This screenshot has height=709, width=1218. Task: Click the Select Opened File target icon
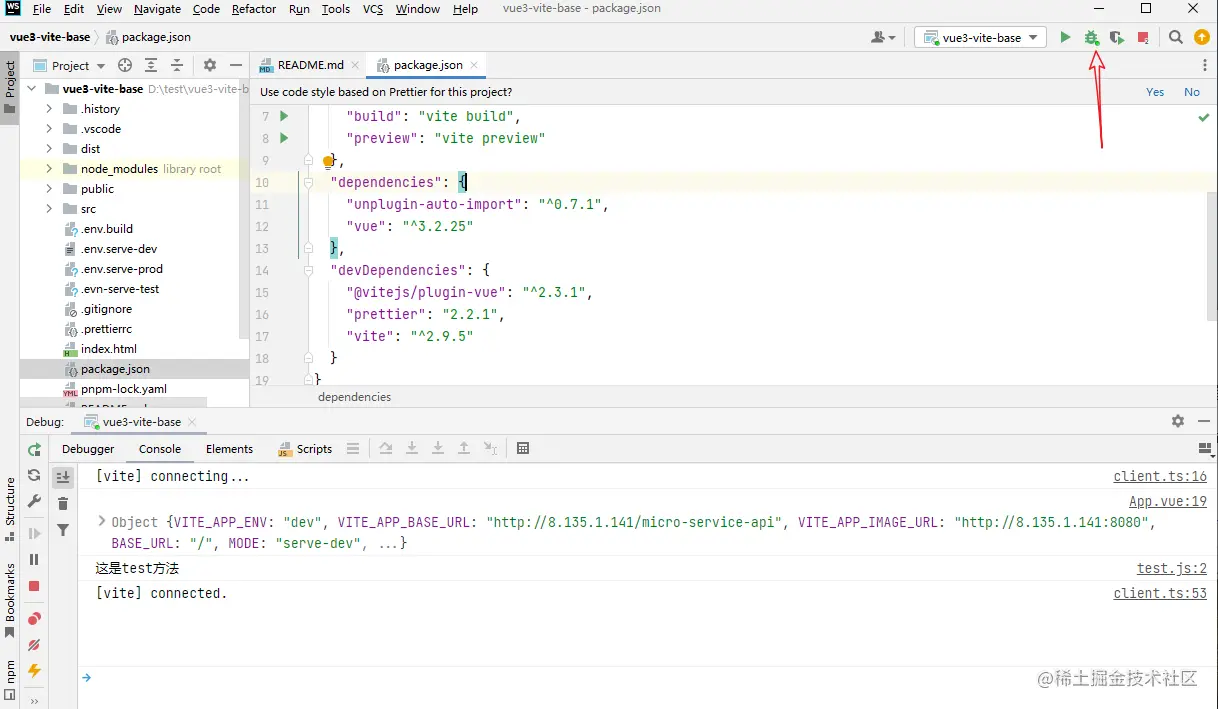pos(125,65)
